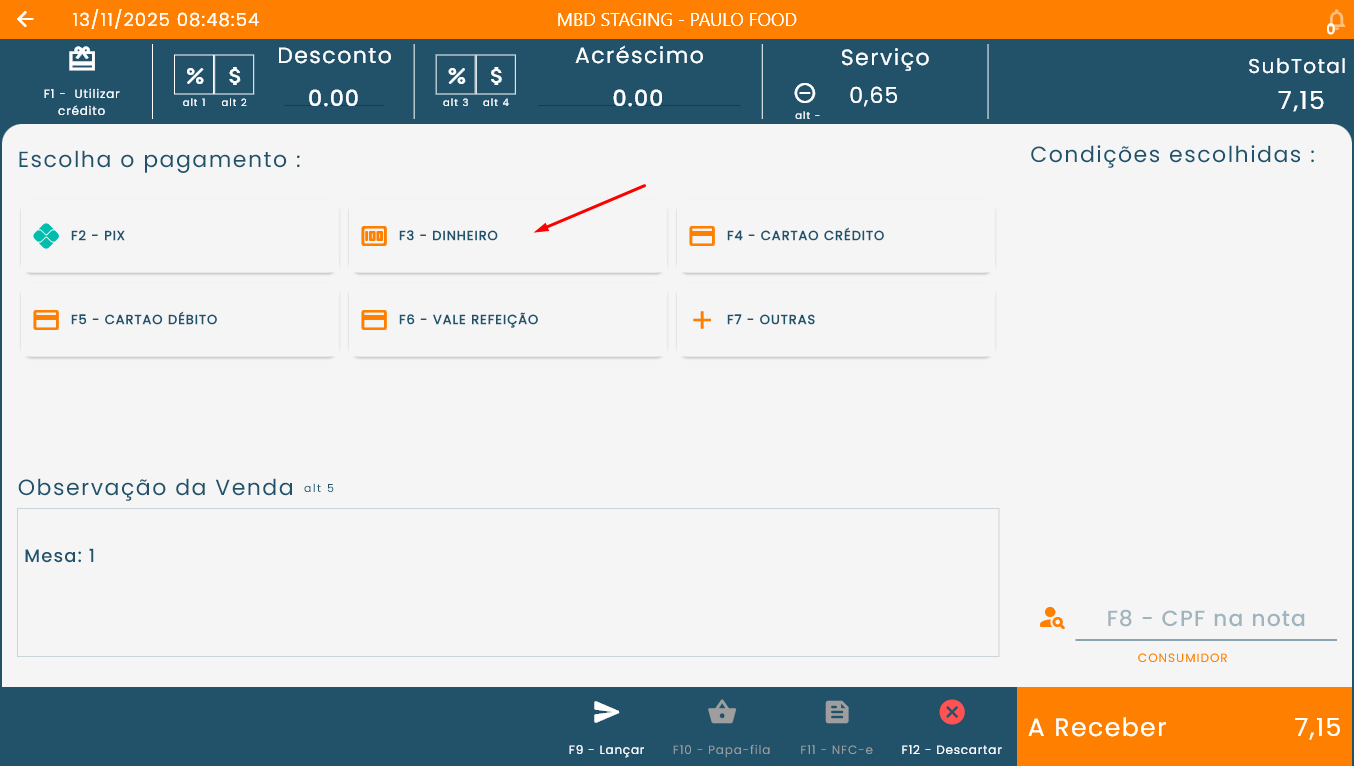Viewport: 1354px width, 766px height.
Task: Click the Acréscimo value field
Action: pos(638,98)
